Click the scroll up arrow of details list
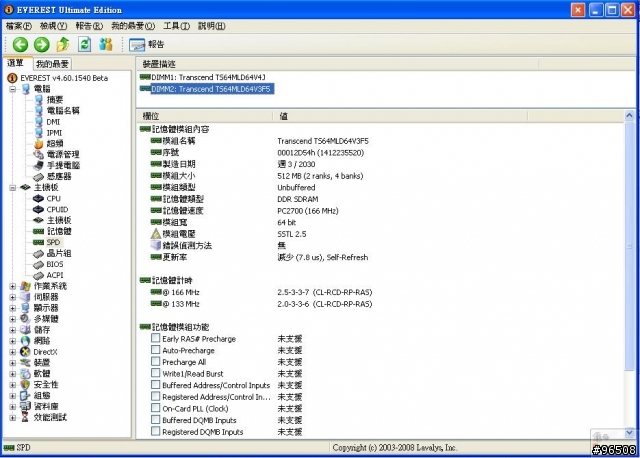 click(x=629, y=116)
